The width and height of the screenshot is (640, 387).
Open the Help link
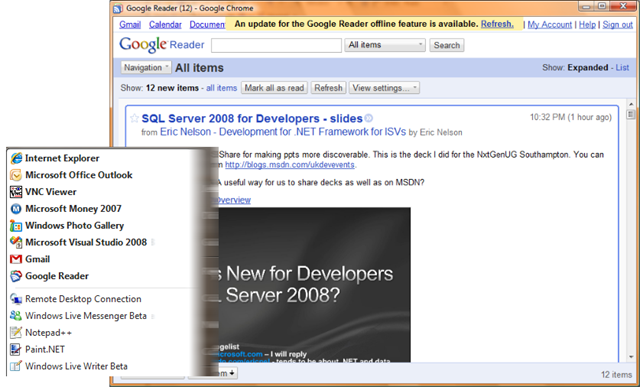[x=587, y=24]
